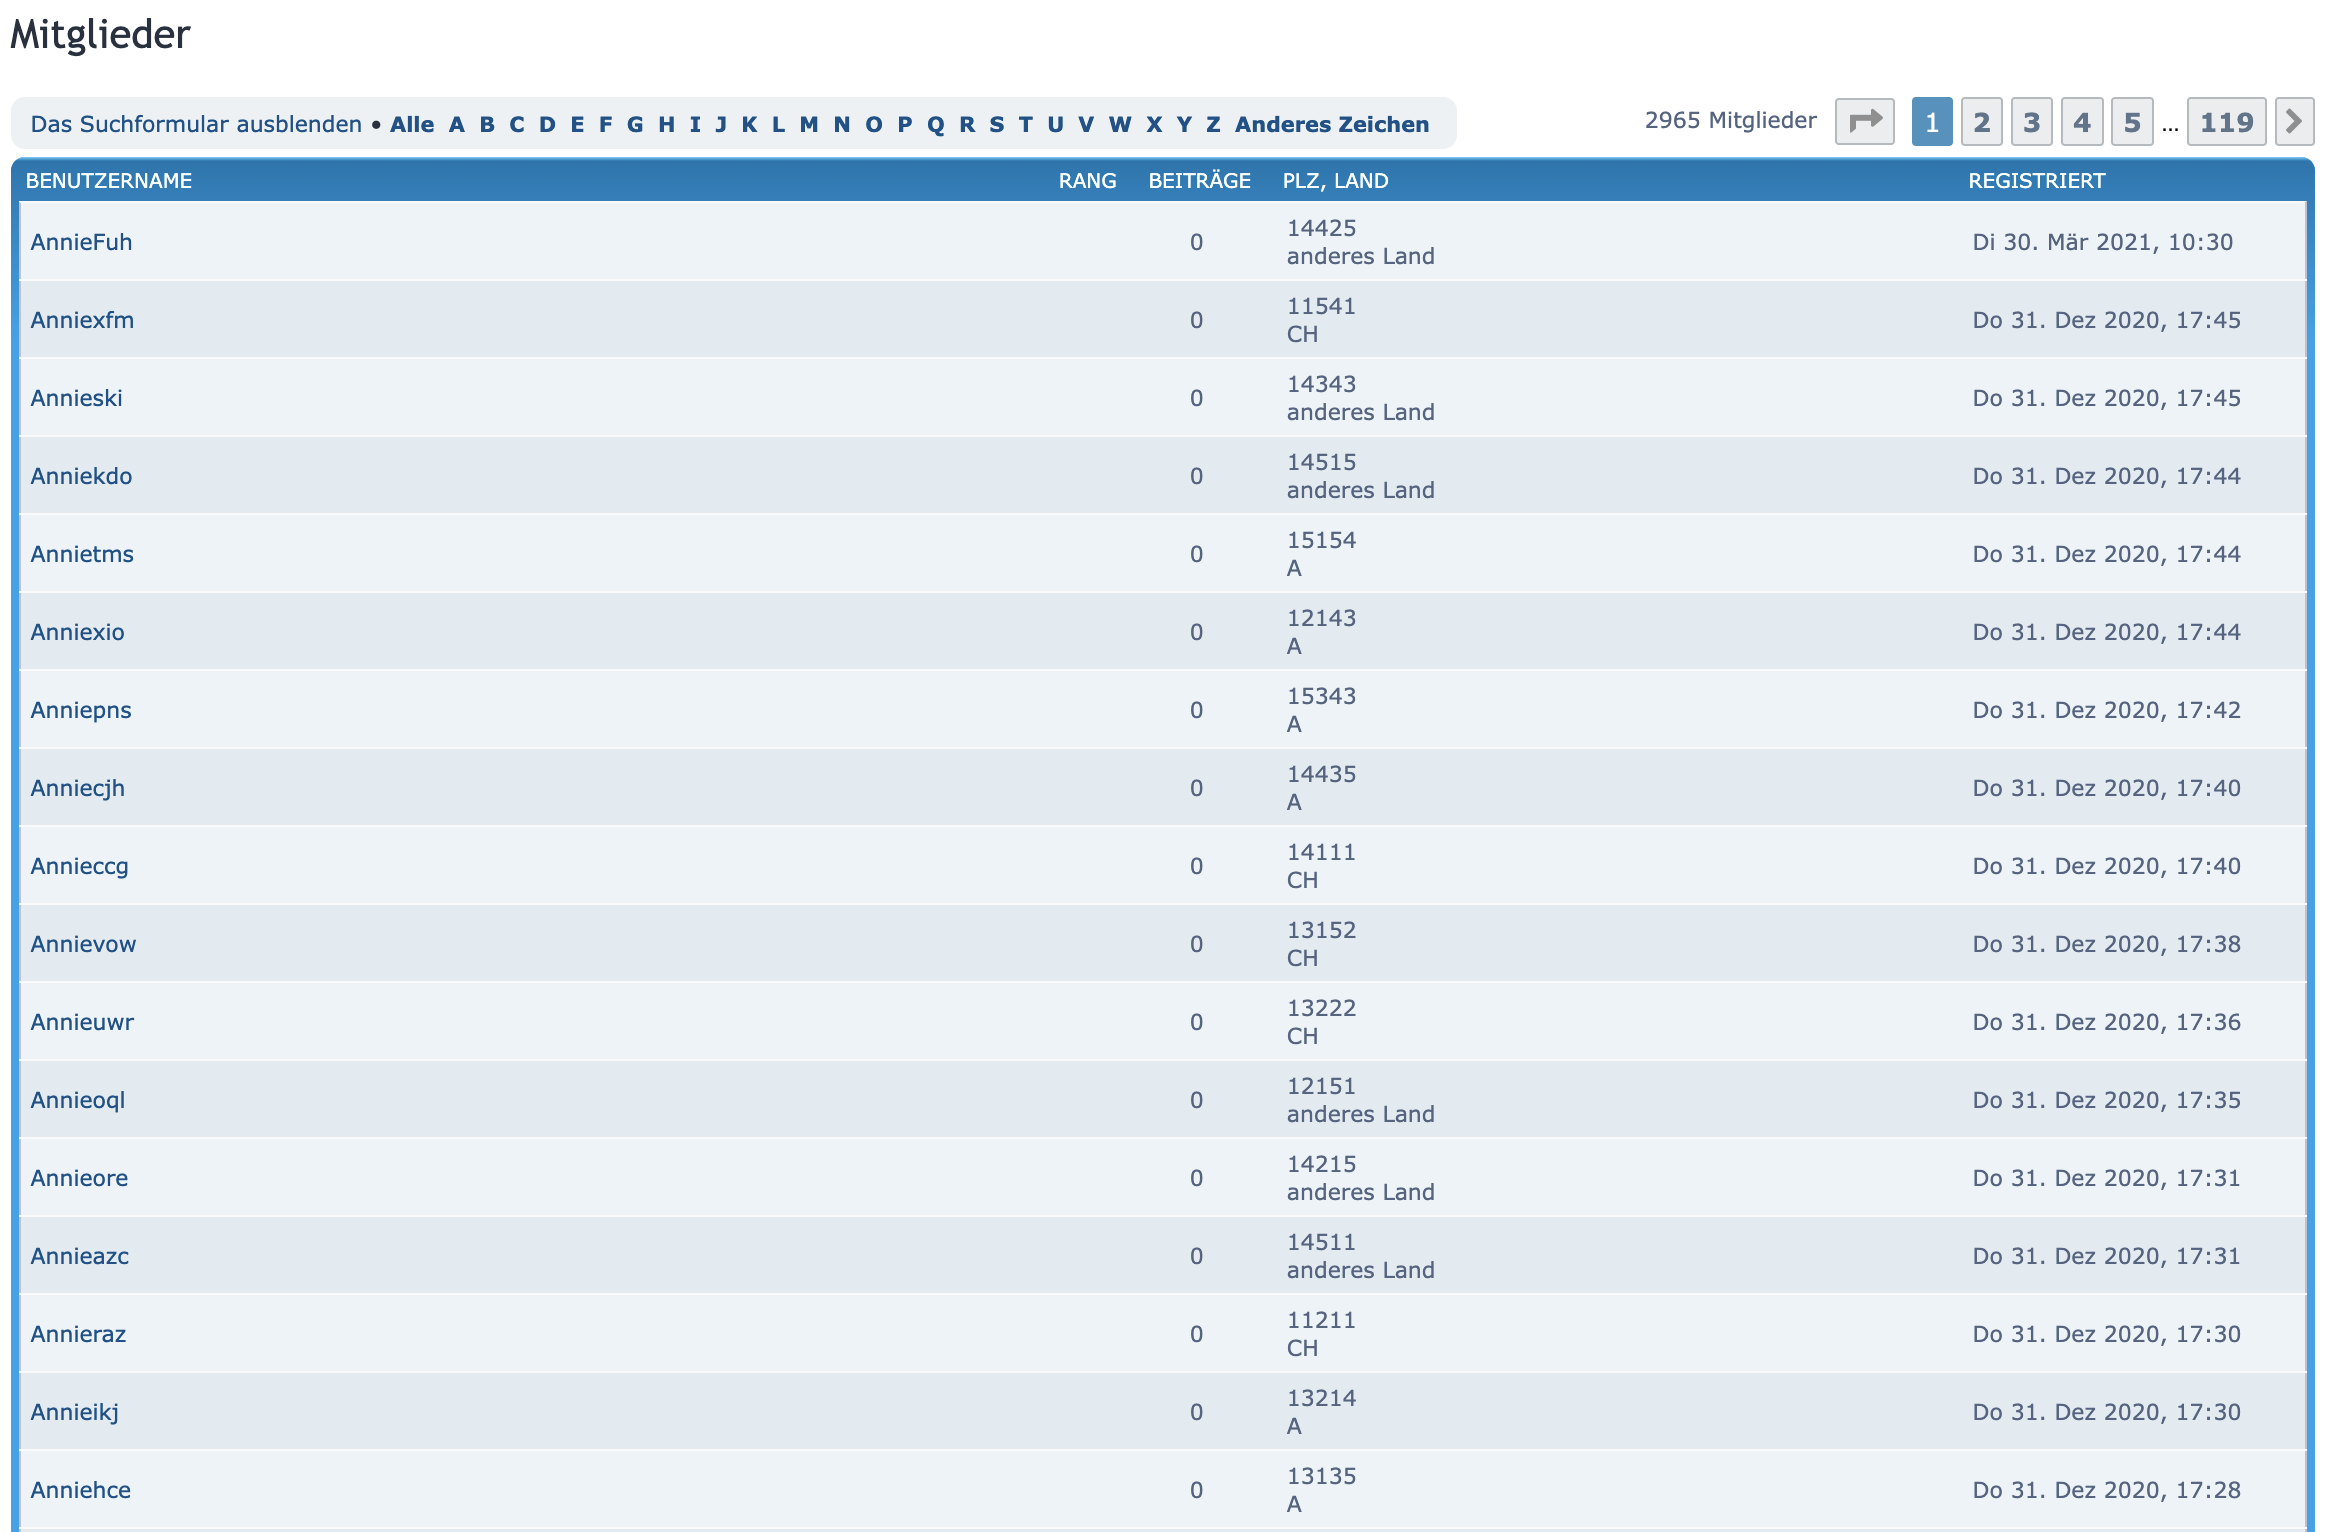Sort by Registriert column header

2036,181
